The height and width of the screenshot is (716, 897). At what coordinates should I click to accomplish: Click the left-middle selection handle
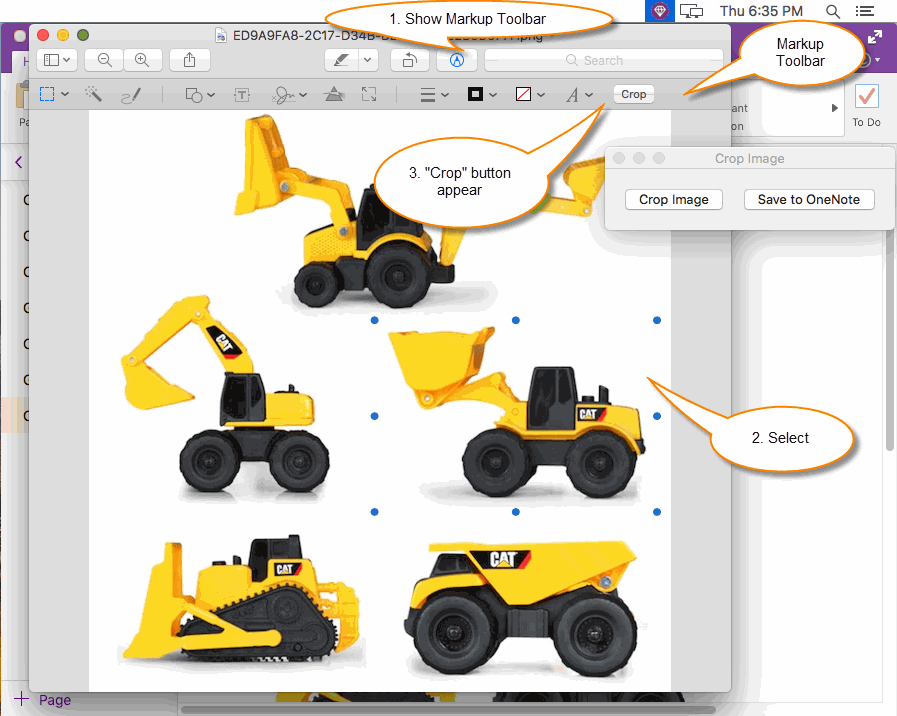click(x=375, y=416)
